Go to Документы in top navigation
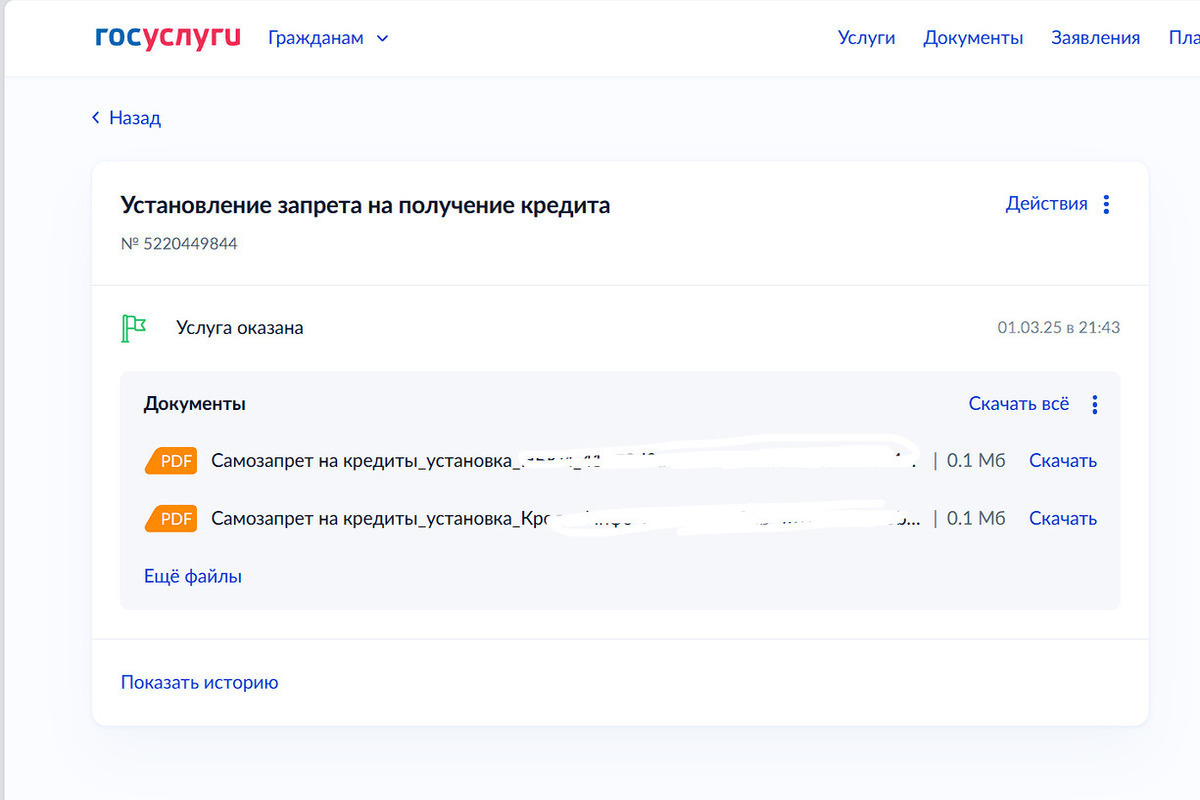The height and width of the screenshot is (800, 1200). [x=973, y=38]
